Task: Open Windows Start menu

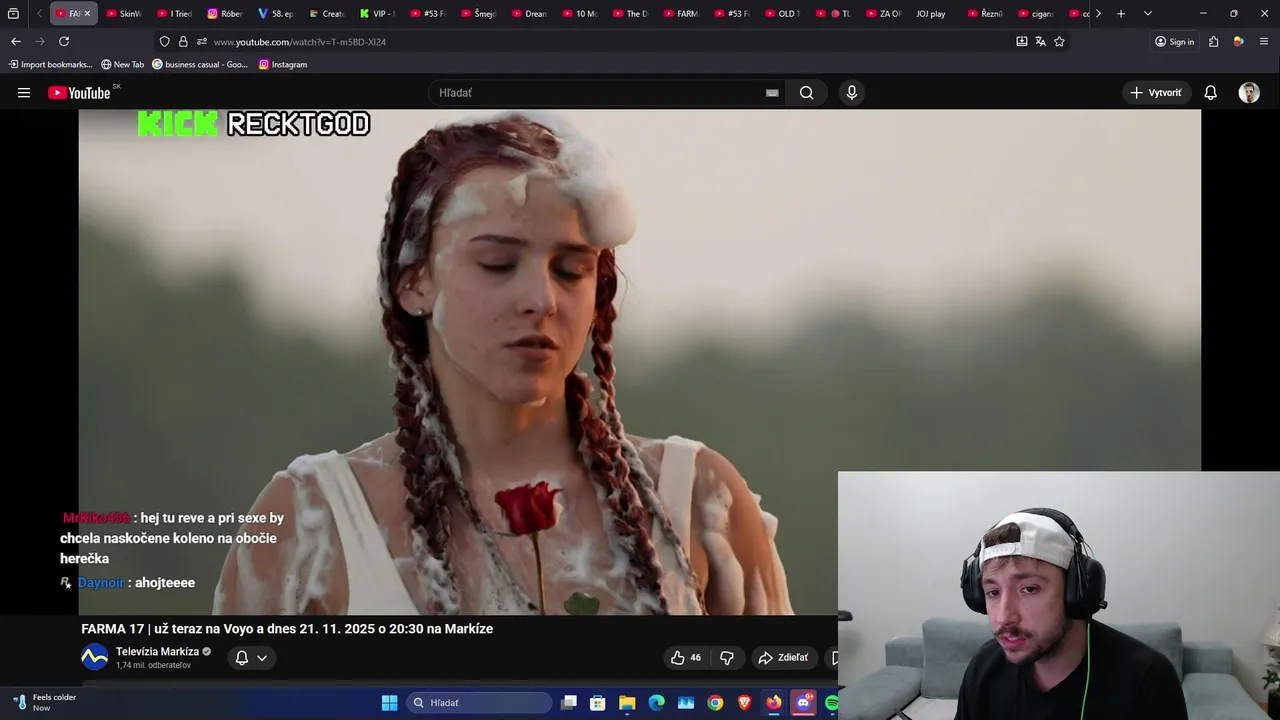Action: click(x=389, y=703)
